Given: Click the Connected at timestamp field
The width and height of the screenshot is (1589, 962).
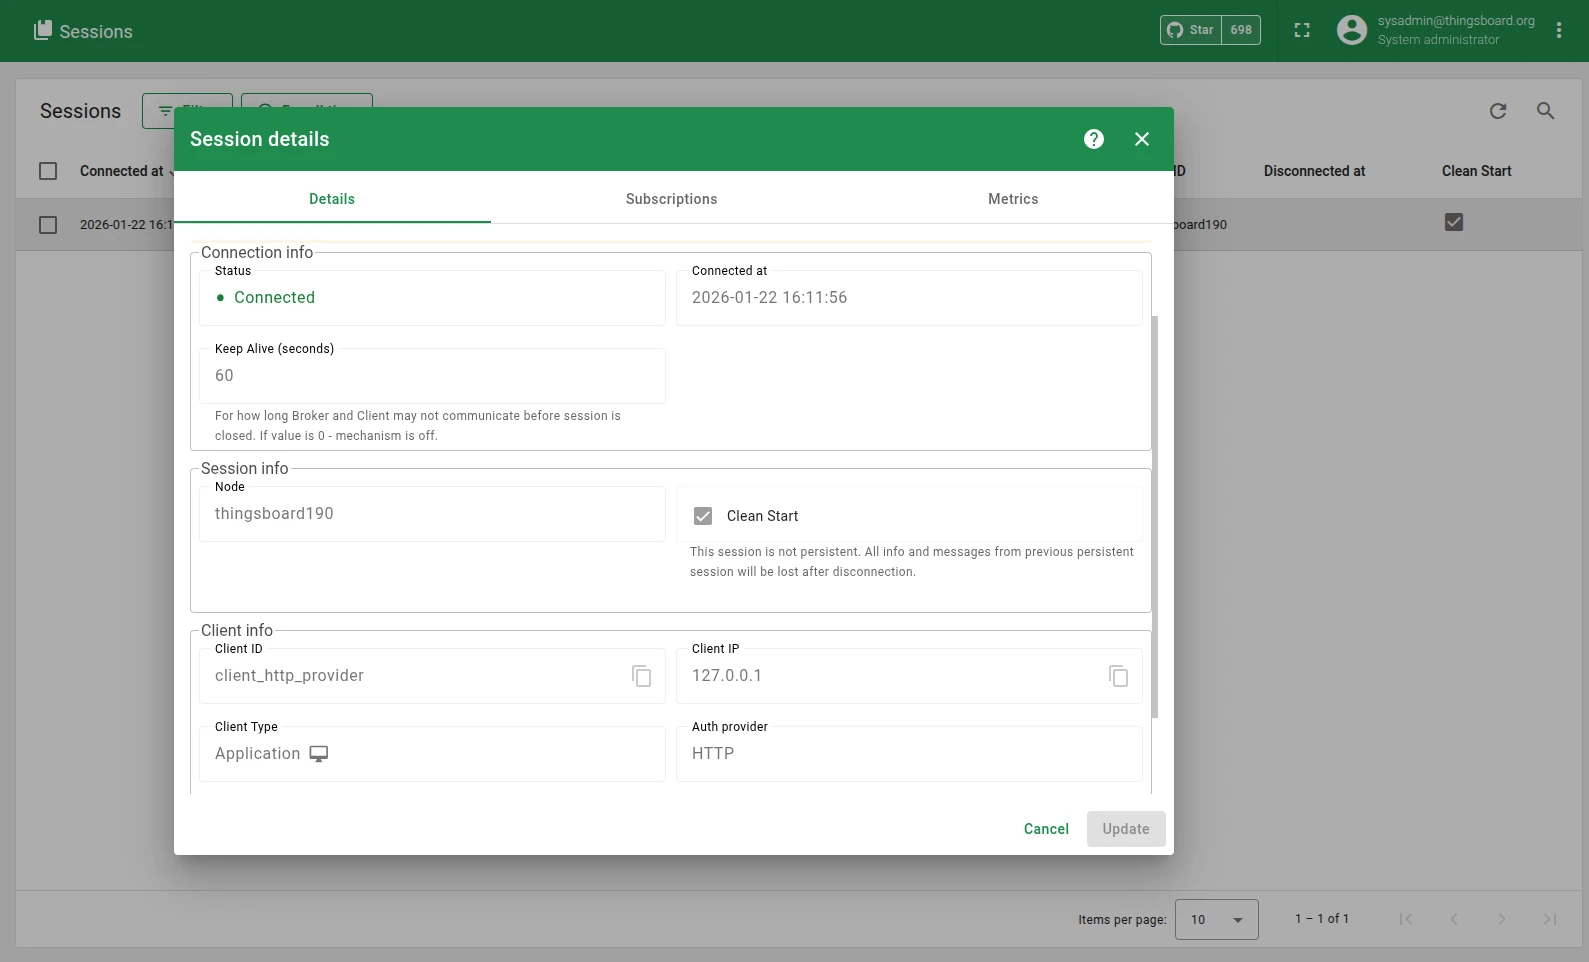Looking at the screenshot, I should [x=909, y=298].
